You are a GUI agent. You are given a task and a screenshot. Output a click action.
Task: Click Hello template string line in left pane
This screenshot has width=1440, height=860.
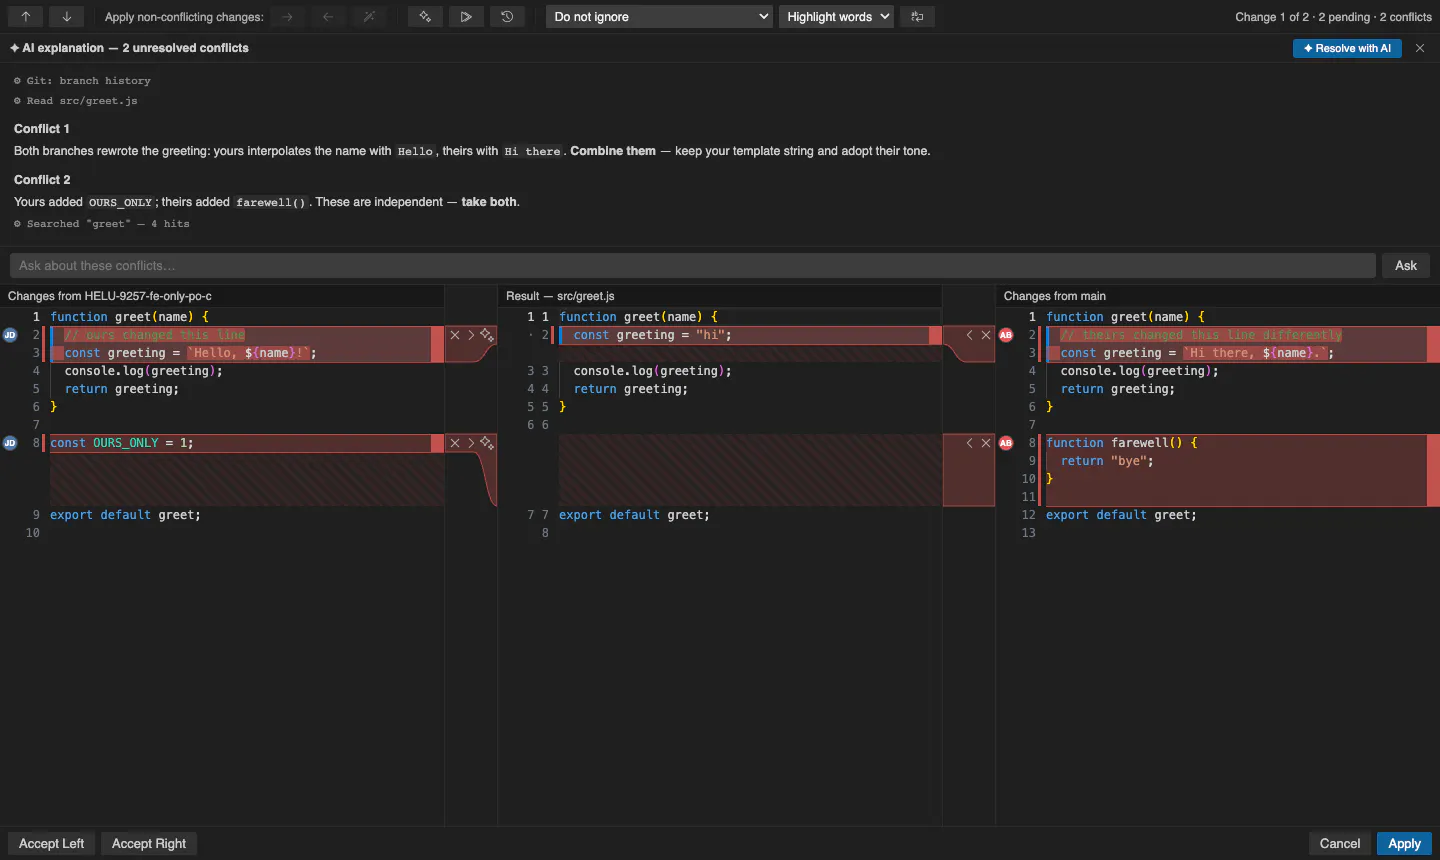(x=190, y=353)
